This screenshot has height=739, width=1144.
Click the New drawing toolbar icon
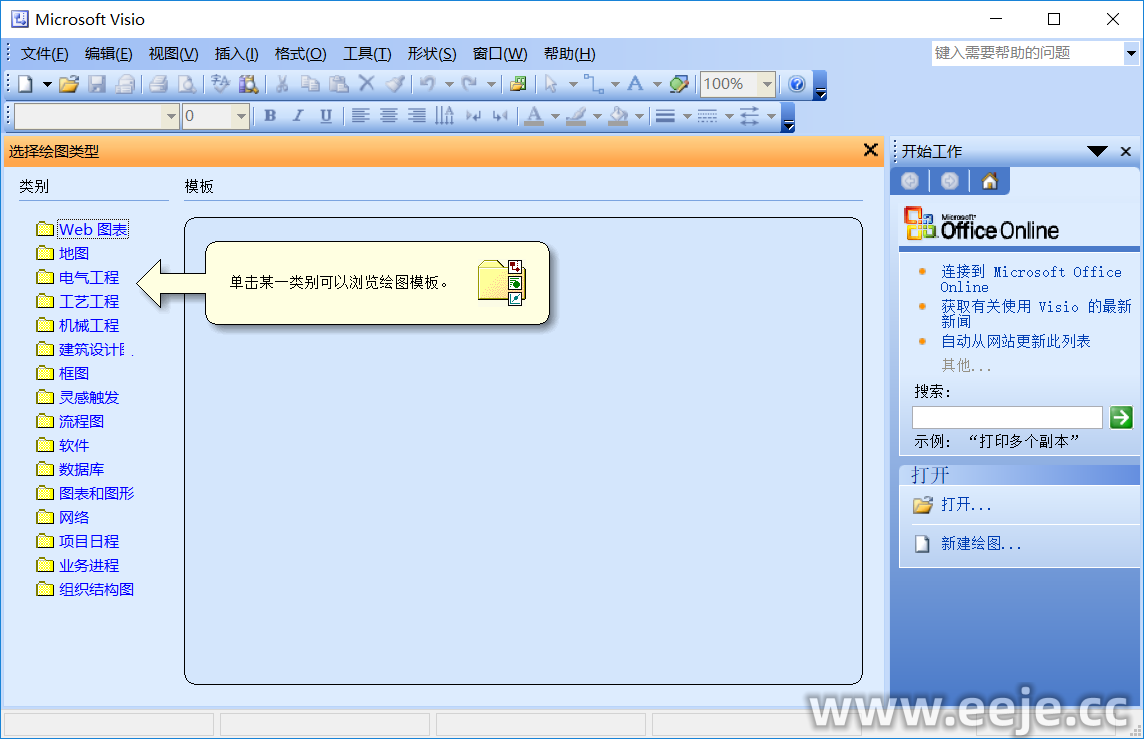click(x=26, y=85)
